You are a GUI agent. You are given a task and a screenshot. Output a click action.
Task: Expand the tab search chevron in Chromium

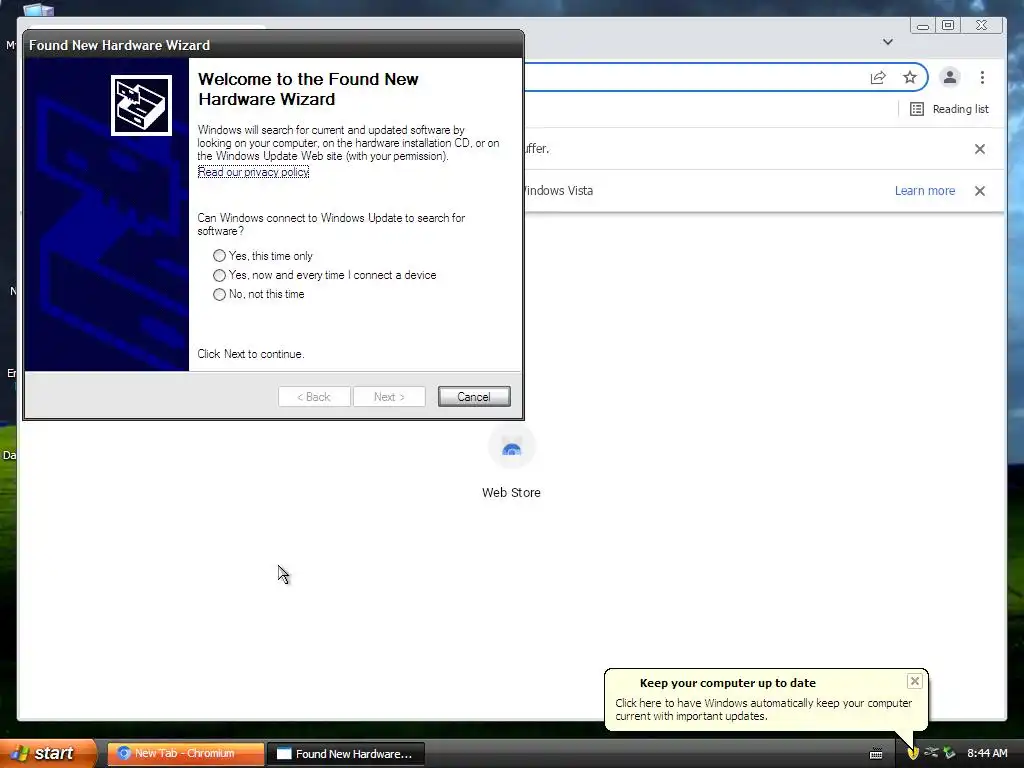[888, 42]
